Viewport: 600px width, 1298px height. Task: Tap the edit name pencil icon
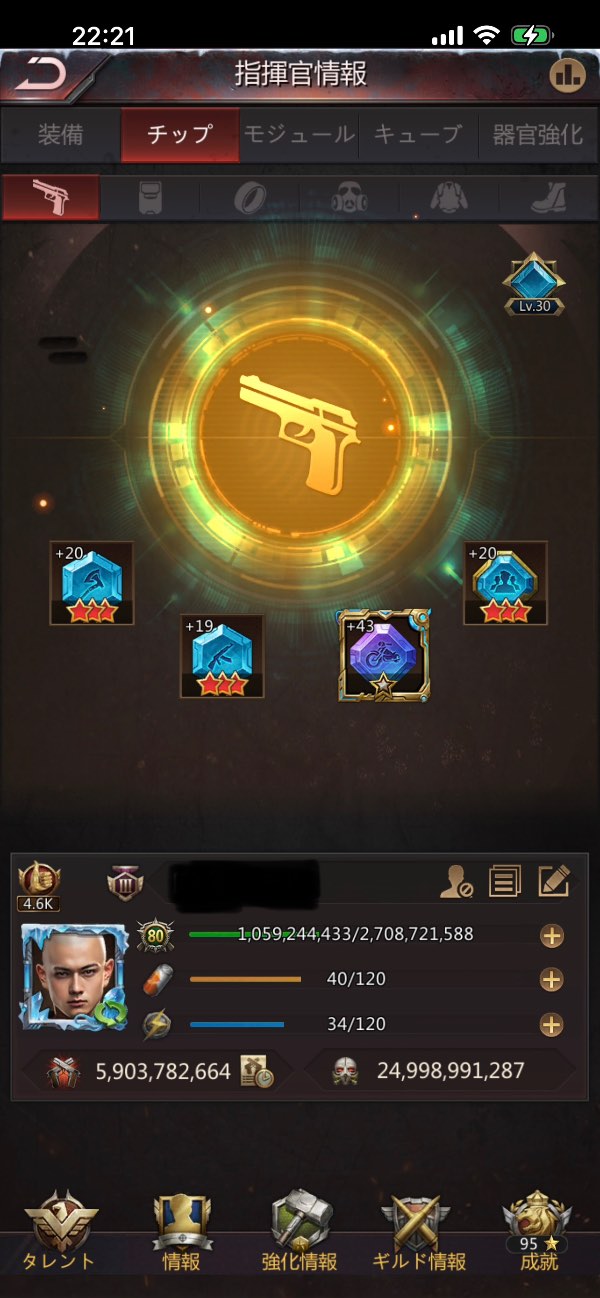[554, 881]
